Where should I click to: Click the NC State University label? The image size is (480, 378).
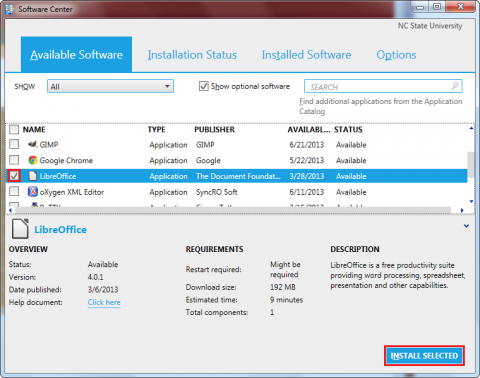430,26
